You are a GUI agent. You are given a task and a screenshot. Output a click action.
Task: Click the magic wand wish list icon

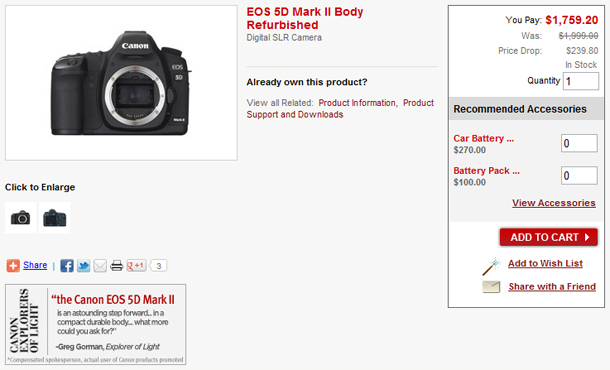(491, 266)
